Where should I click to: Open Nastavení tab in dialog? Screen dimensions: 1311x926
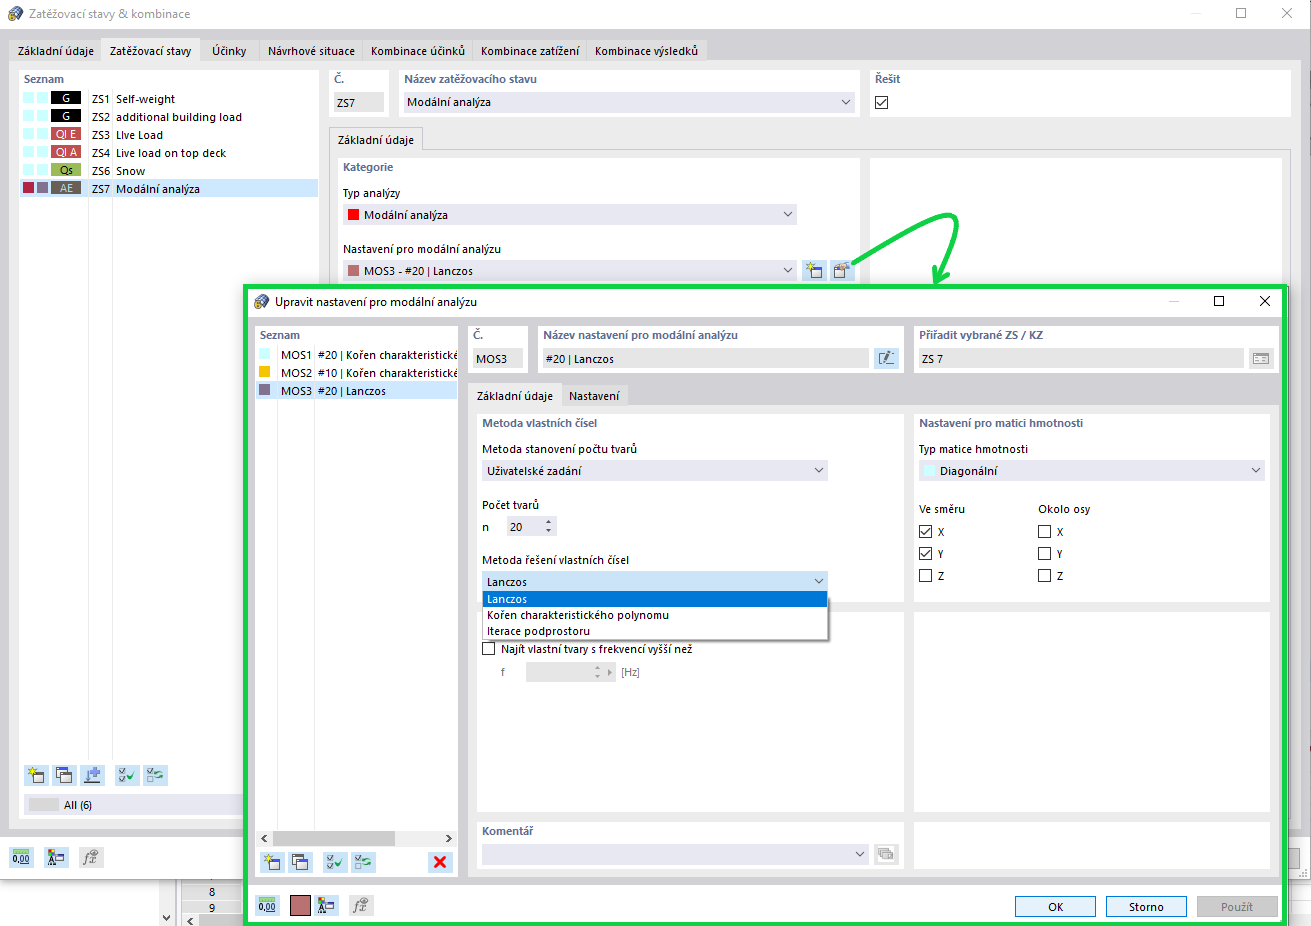pos(594,396)
